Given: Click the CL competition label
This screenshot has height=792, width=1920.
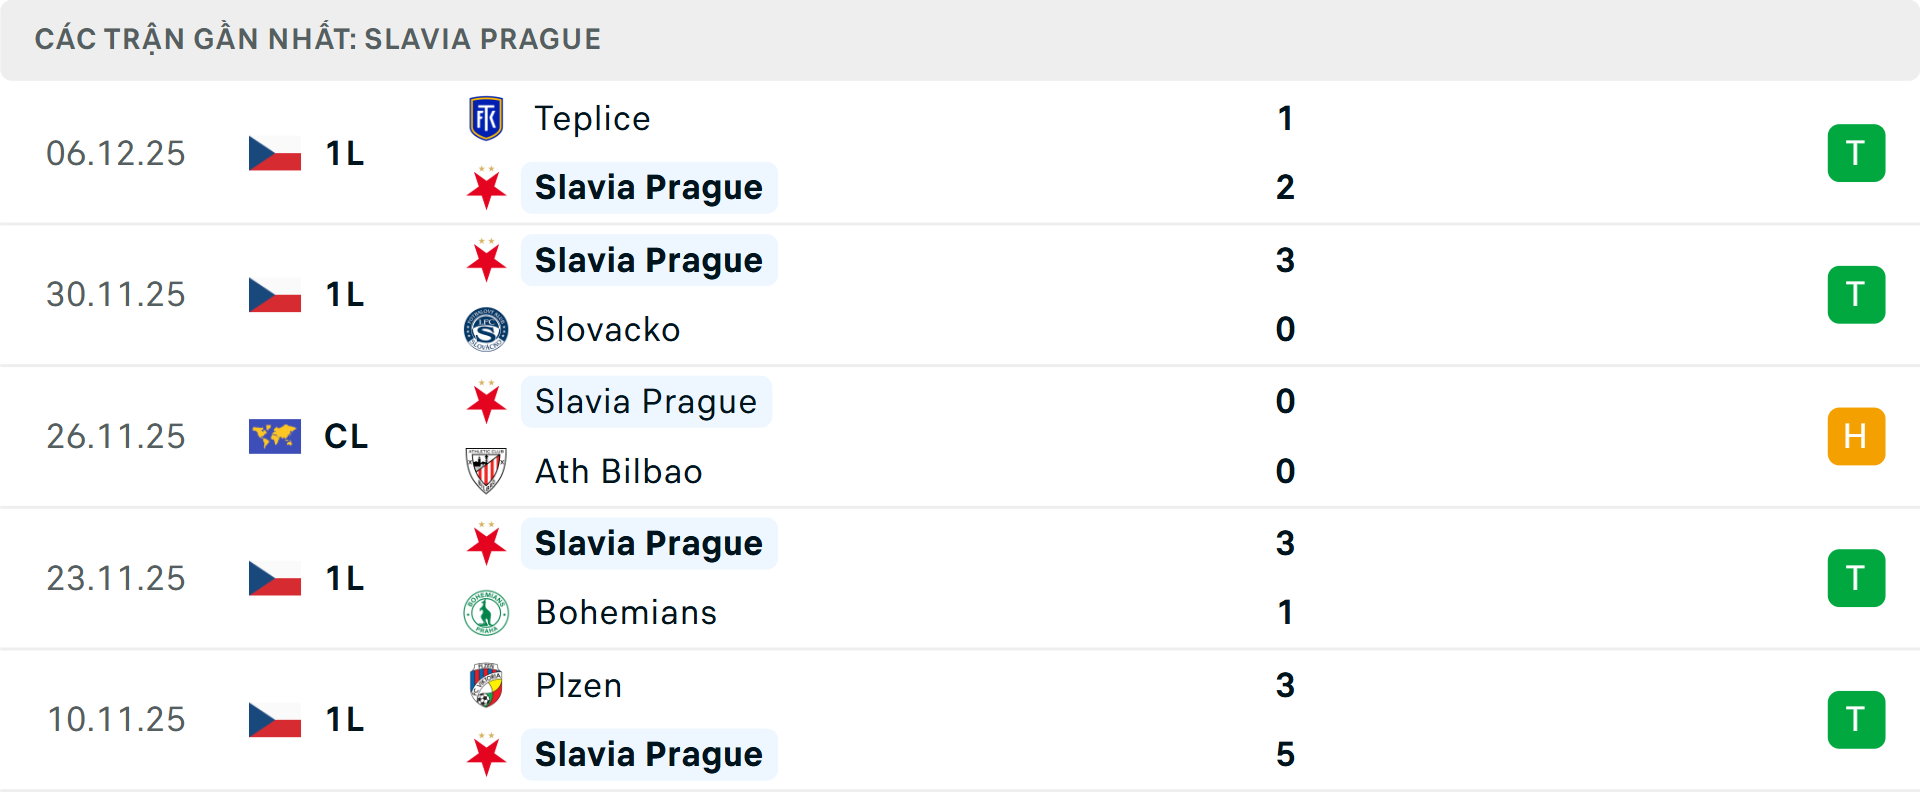Looking at the screenshot, I should (x=346, y=436).
